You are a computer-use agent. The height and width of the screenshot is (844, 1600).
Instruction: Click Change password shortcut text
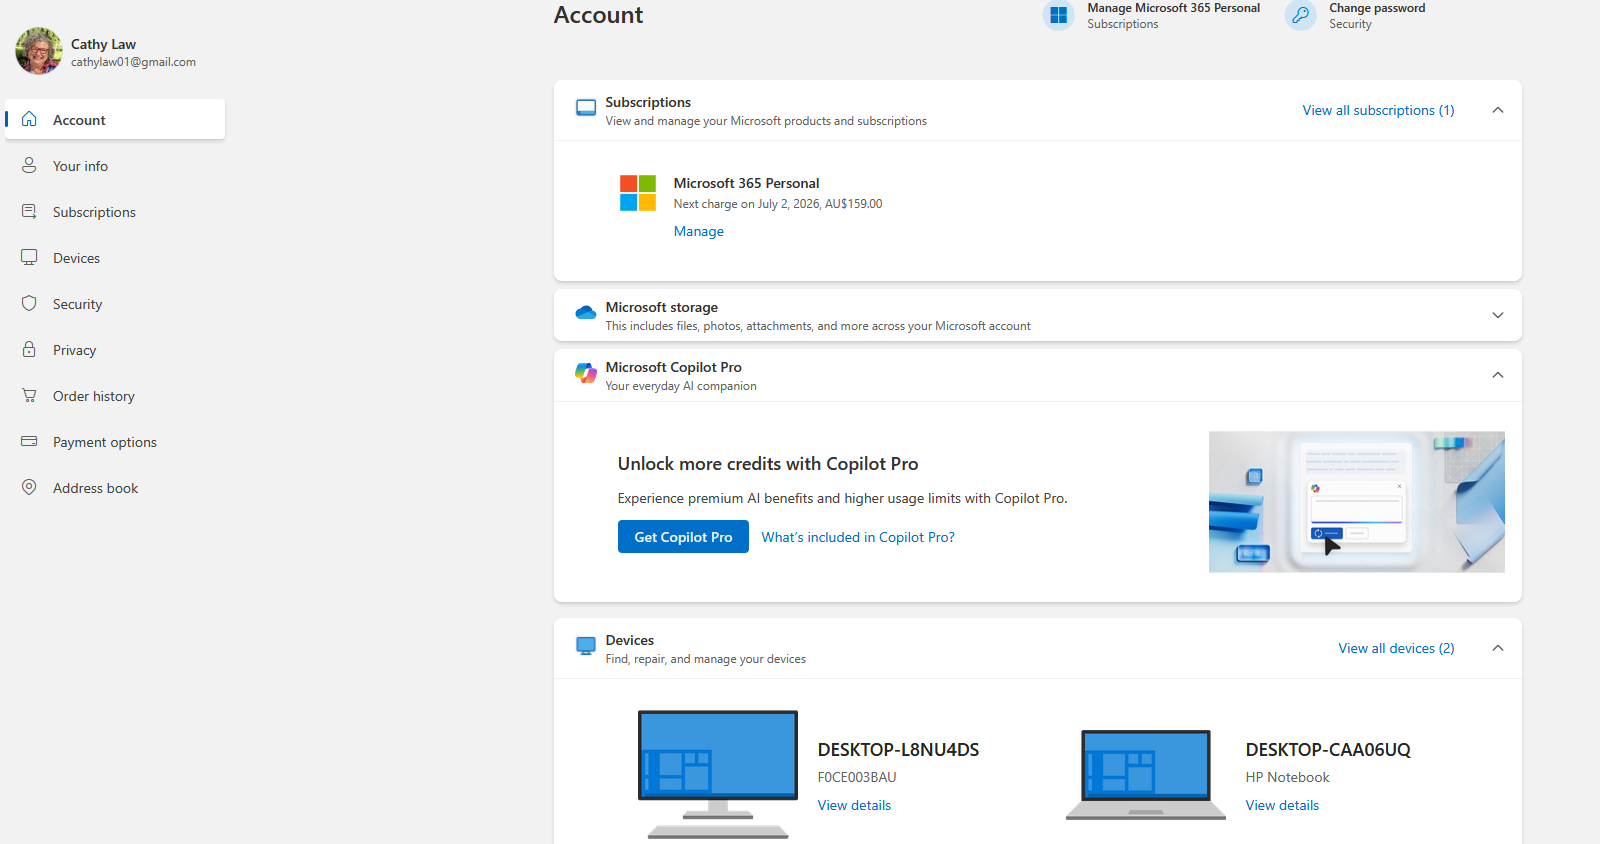(x=1377, y=8)
